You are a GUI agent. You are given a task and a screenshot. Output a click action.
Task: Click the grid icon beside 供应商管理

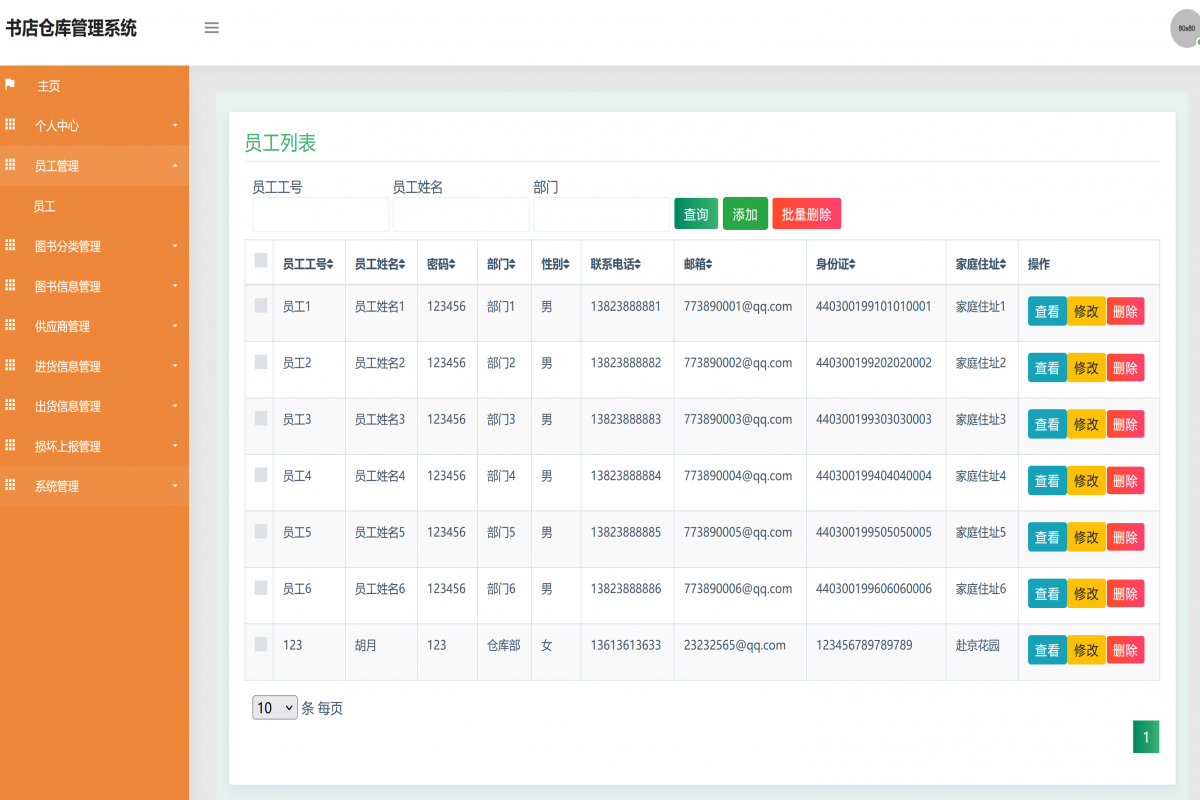pyautogui.click(x=10, y=326)
